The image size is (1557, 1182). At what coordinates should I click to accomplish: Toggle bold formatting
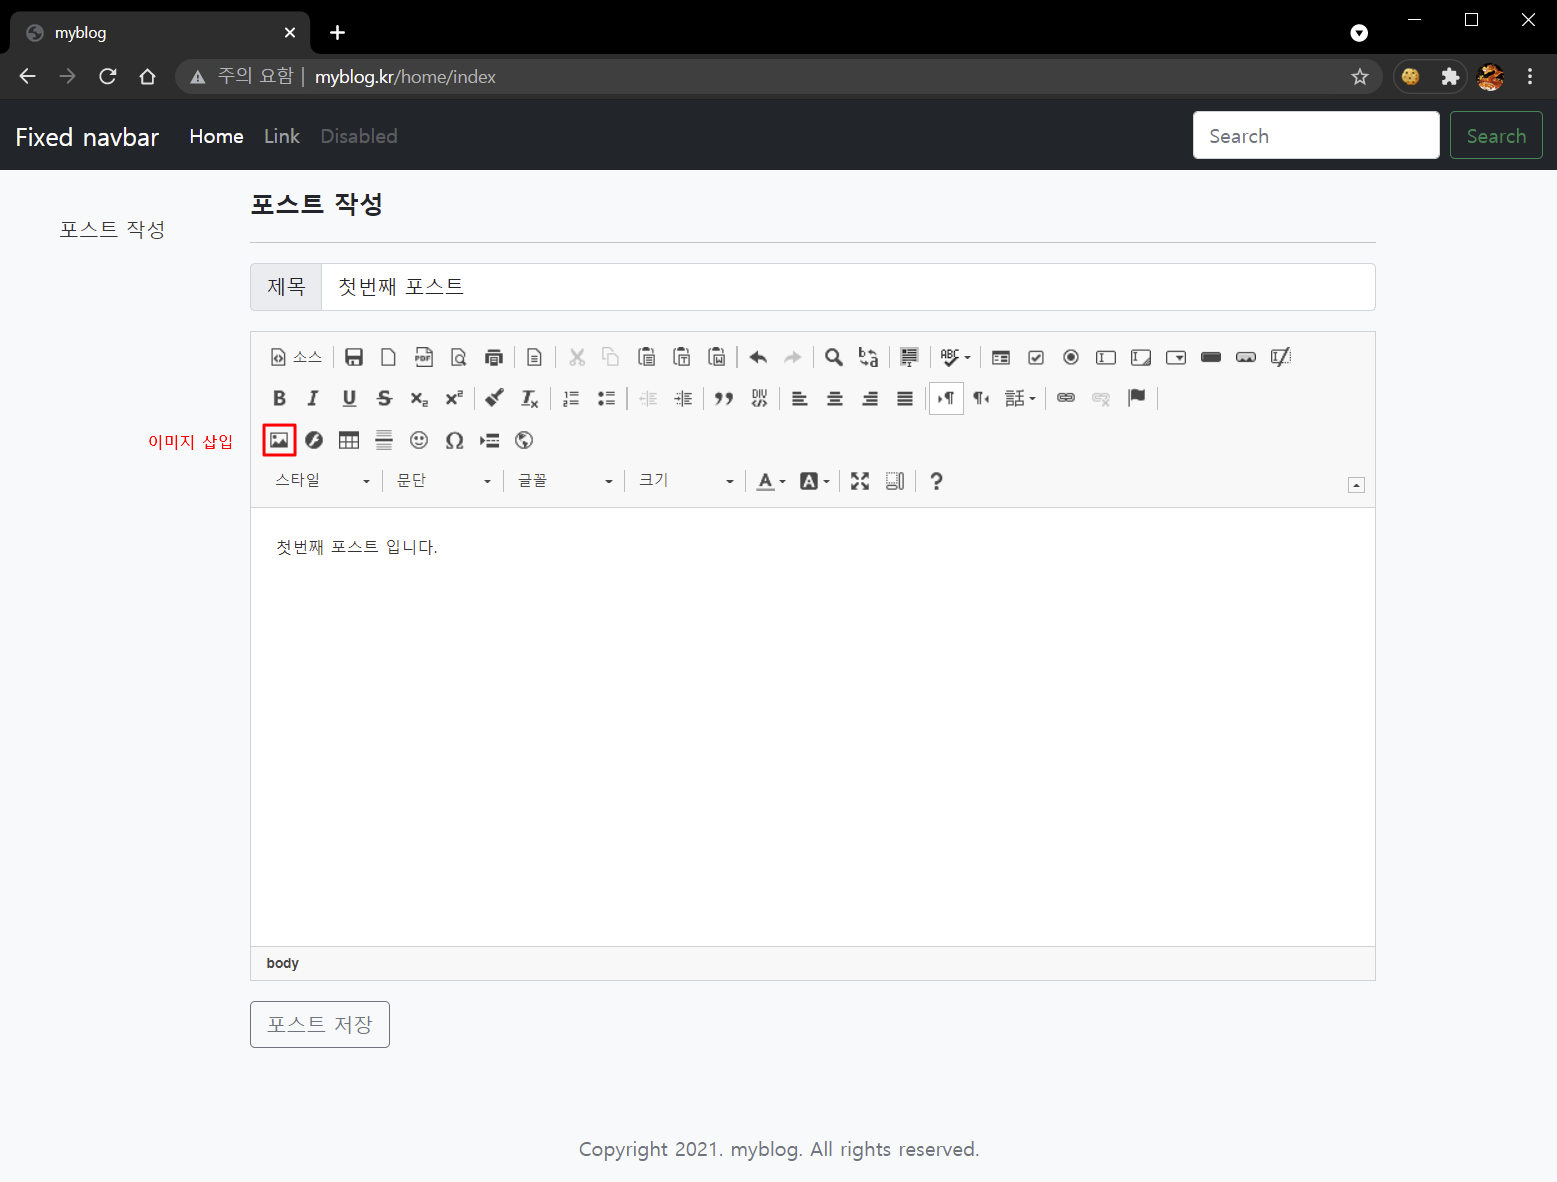tap(279, 398)
